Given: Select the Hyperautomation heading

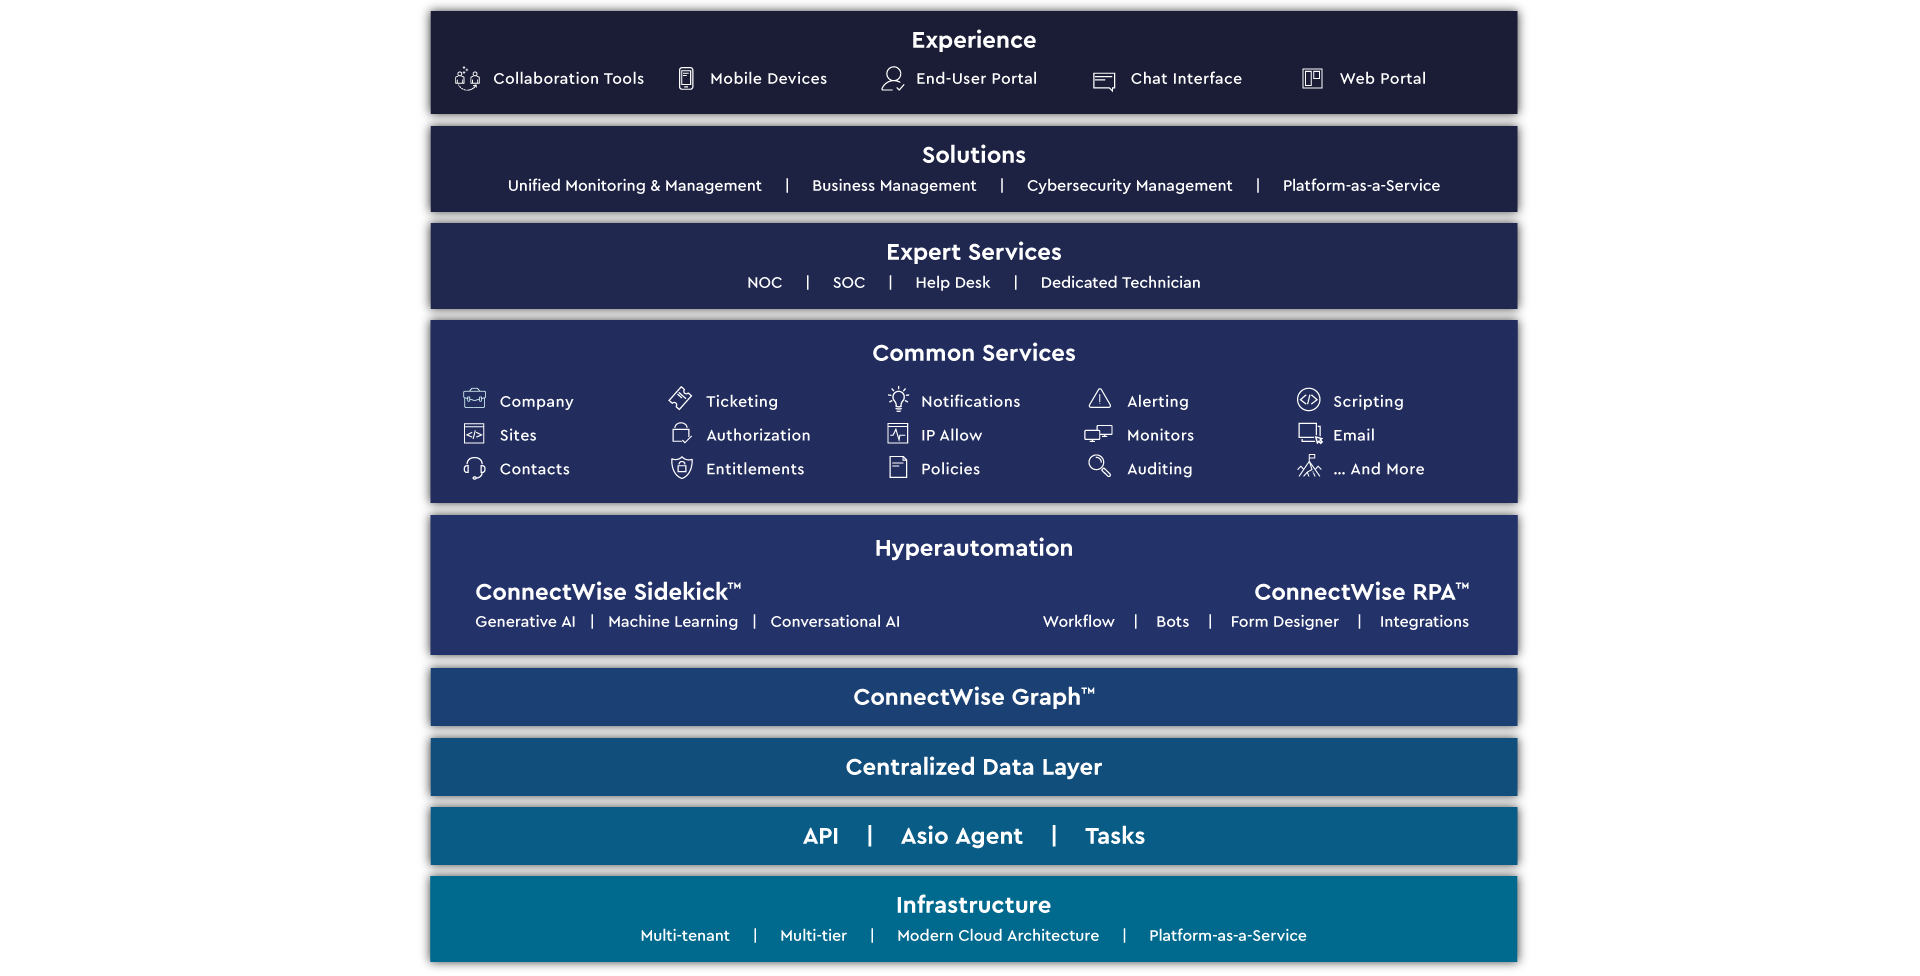Looking at the screenshot, I should pyautogui.click(x=973, y=548).
